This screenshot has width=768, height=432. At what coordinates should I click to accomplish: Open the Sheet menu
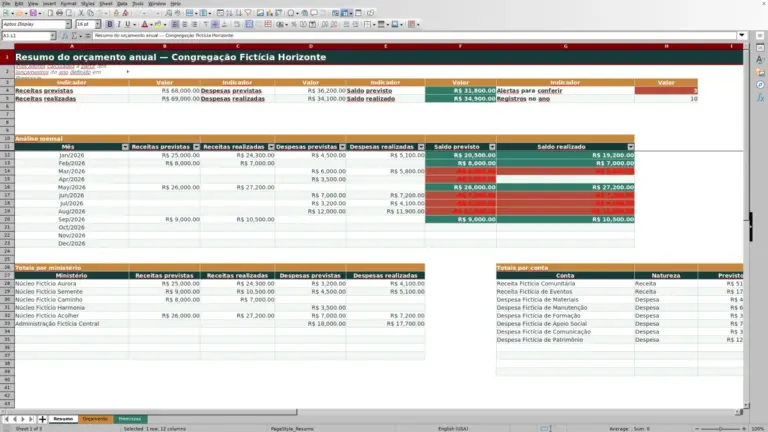(105, 3)
